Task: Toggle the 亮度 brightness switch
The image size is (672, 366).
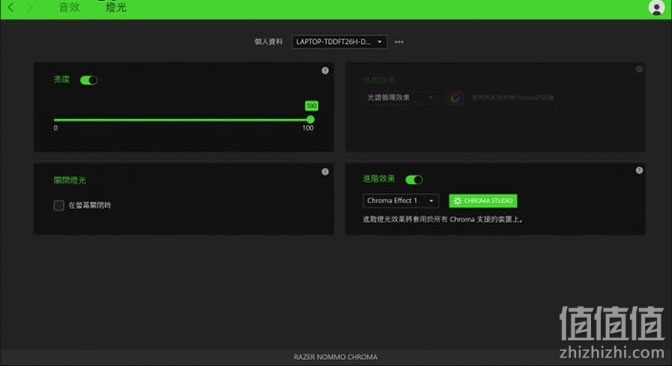Action: coord(89,80)
